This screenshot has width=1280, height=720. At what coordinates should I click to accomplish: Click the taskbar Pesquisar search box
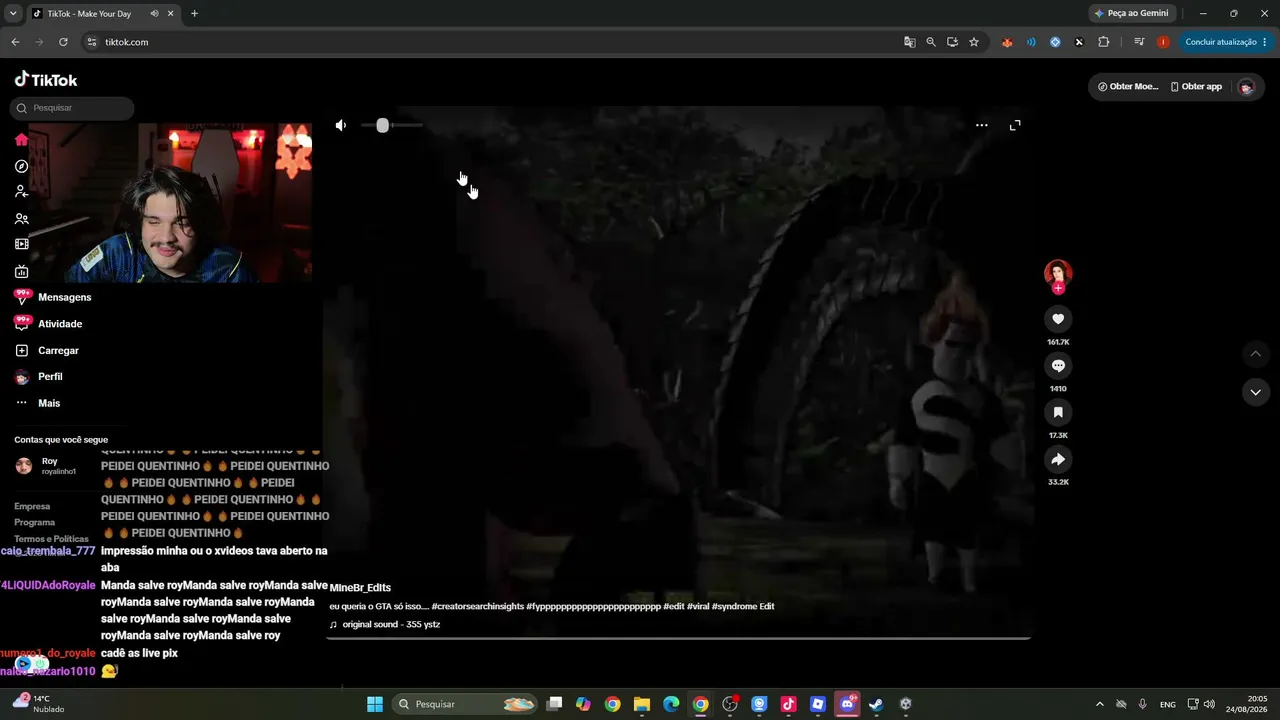[465, 704]
